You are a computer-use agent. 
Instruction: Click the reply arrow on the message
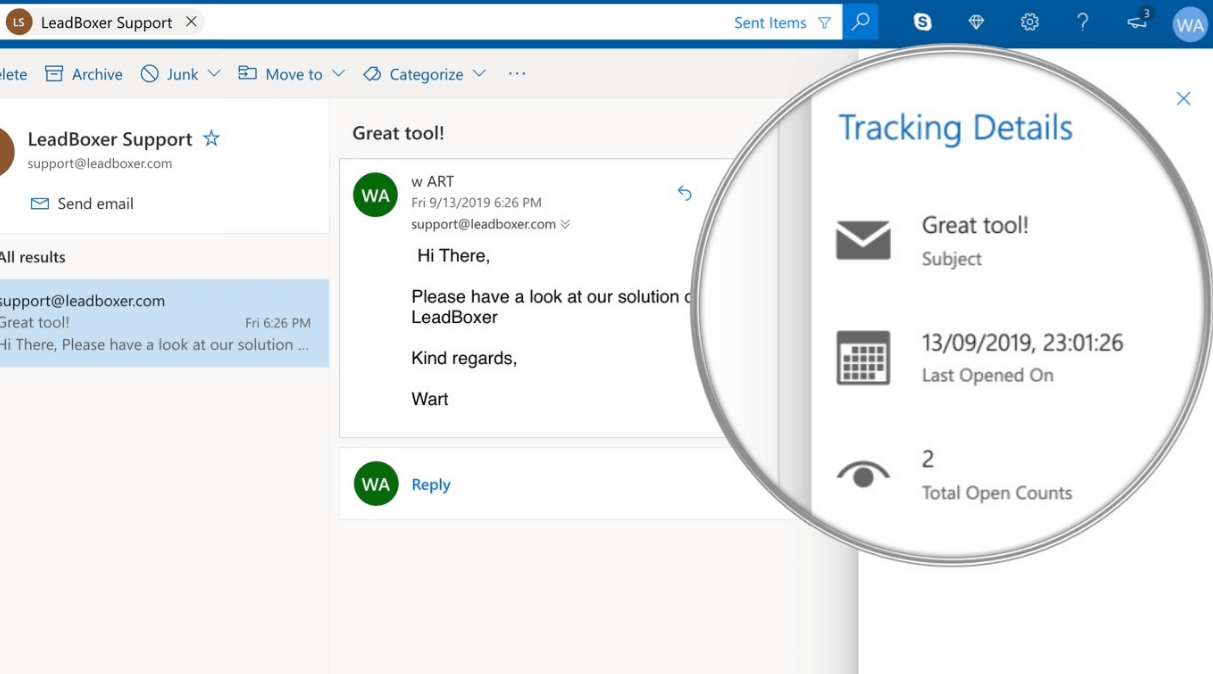pos(685,193)
